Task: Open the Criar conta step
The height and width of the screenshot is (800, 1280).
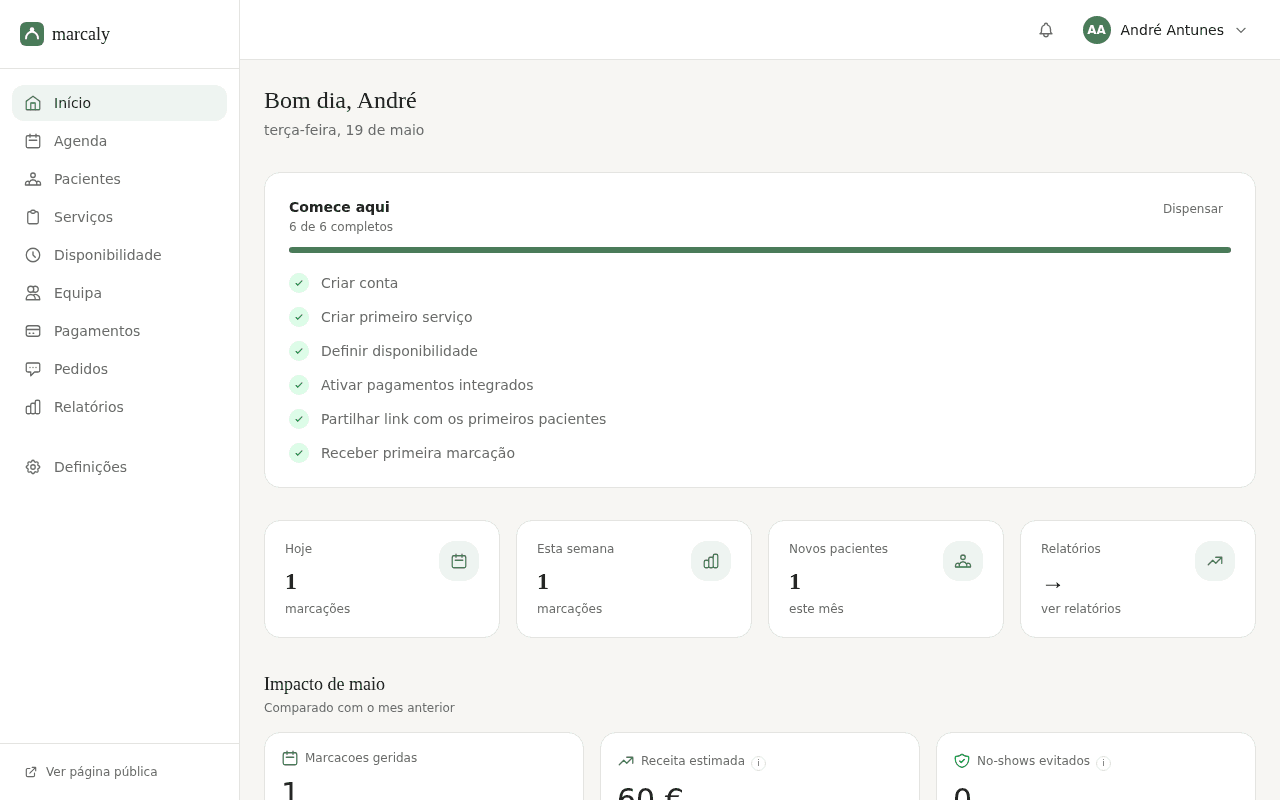Action: click(359, 283)
